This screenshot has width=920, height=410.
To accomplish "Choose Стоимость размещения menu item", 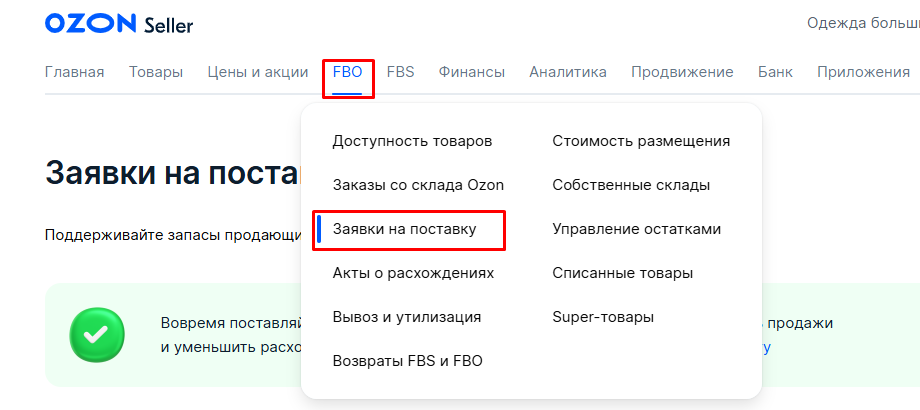I will pyautogui.click(x=641, y=141).
